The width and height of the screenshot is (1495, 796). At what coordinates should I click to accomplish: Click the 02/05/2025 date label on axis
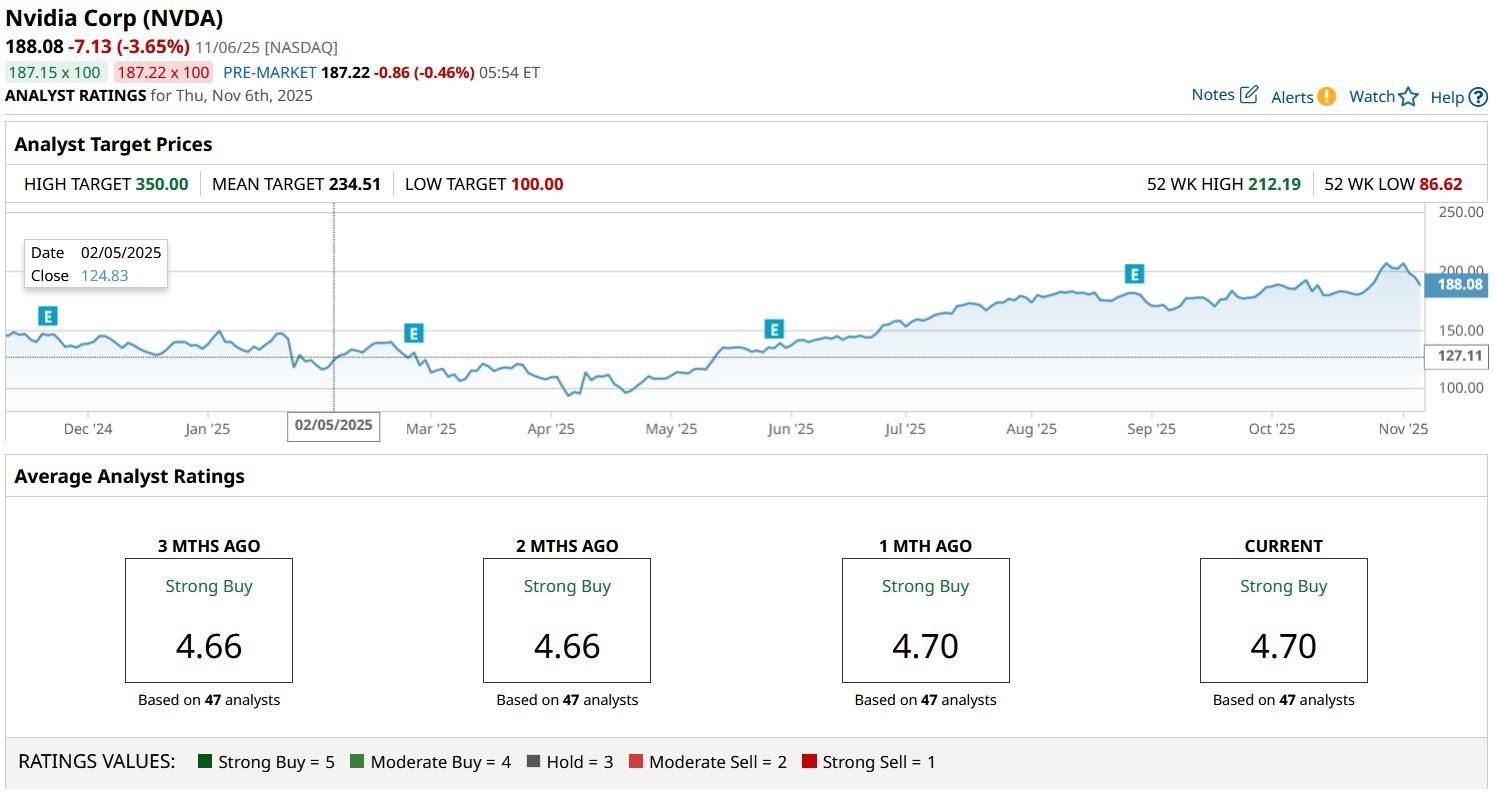click(x=333, y=425)
